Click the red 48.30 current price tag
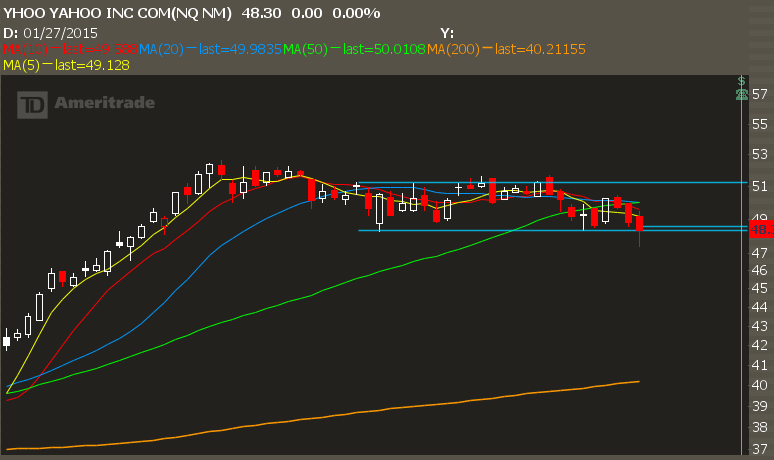This screenshot has width=774, height=460. click(761, 229)
